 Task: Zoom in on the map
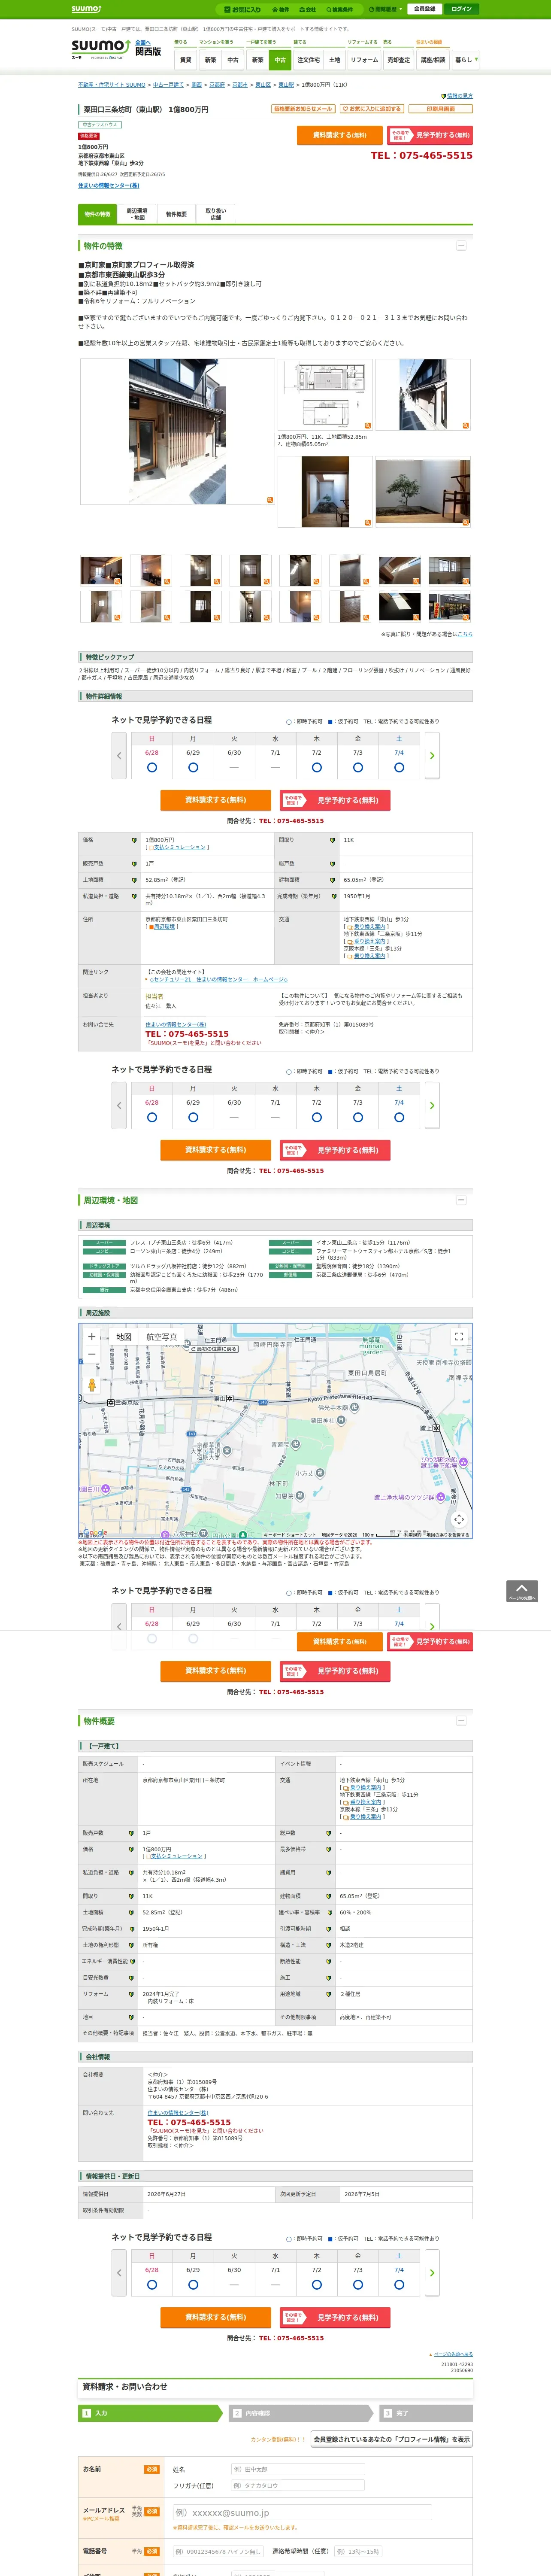pyautogui.click(x=92, y=1337)
